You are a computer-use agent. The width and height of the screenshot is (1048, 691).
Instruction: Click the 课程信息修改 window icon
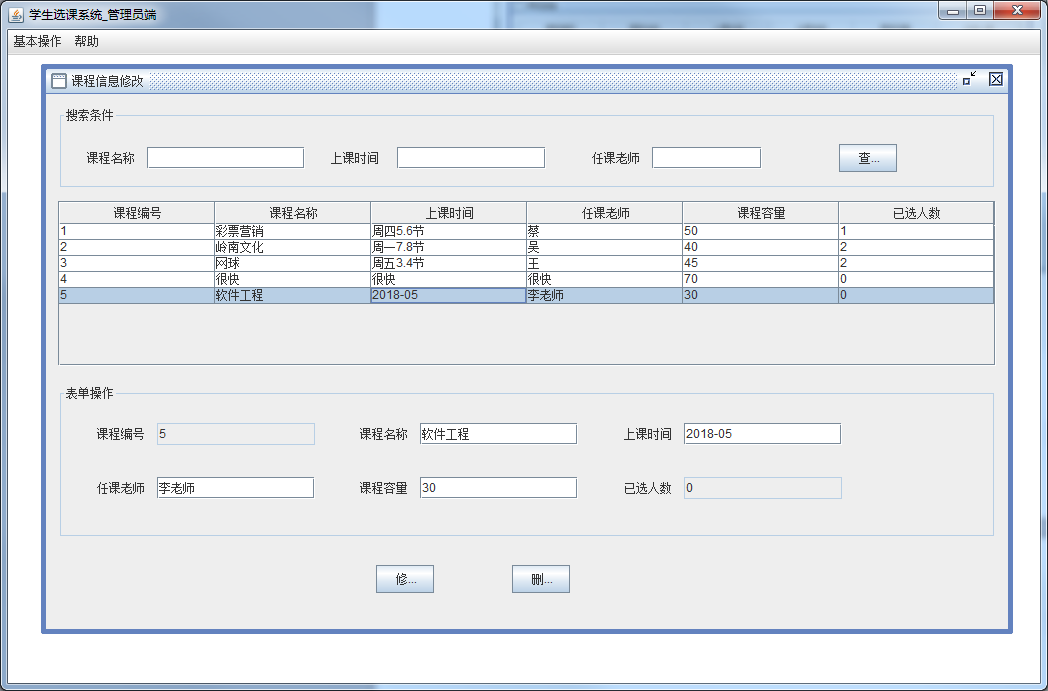pyautogui.click(x=59, y=79)
